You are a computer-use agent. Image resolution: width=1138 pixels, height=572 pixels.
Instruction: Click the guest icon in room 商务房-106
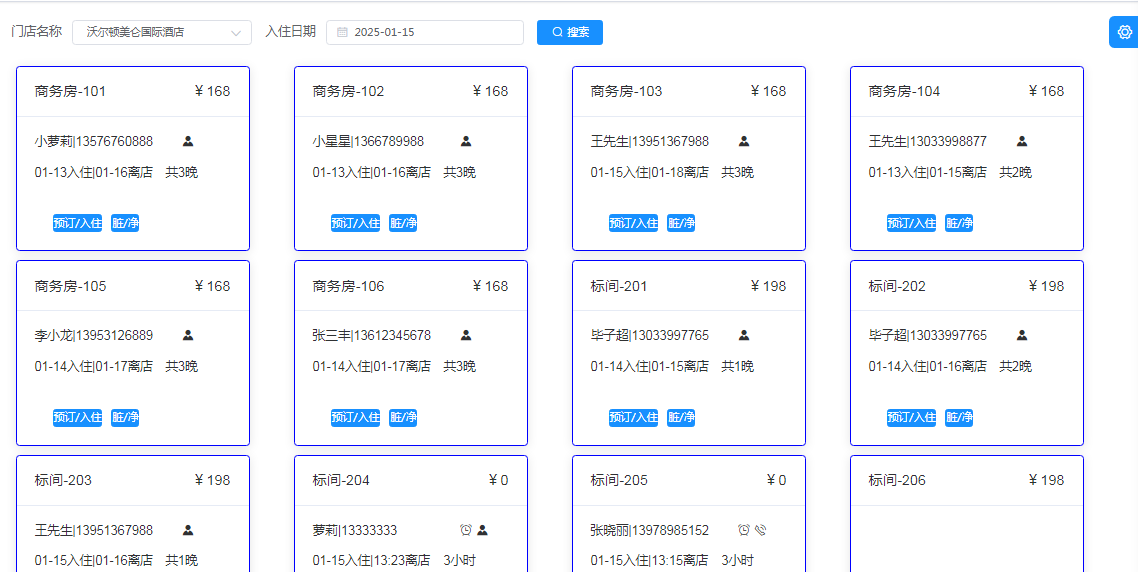tap(466, 336)
